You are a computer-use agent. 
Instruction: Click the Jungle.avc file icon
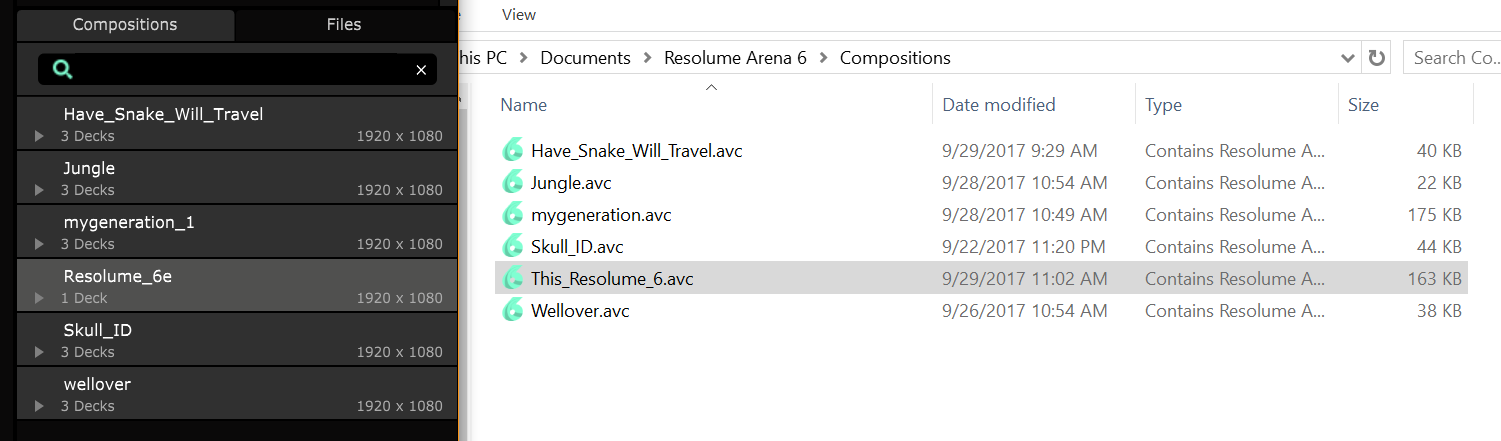click(x=513, y=183)
